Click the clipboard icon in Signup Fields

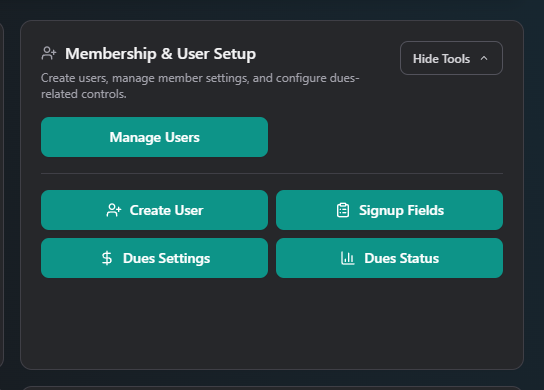(343, 210)
